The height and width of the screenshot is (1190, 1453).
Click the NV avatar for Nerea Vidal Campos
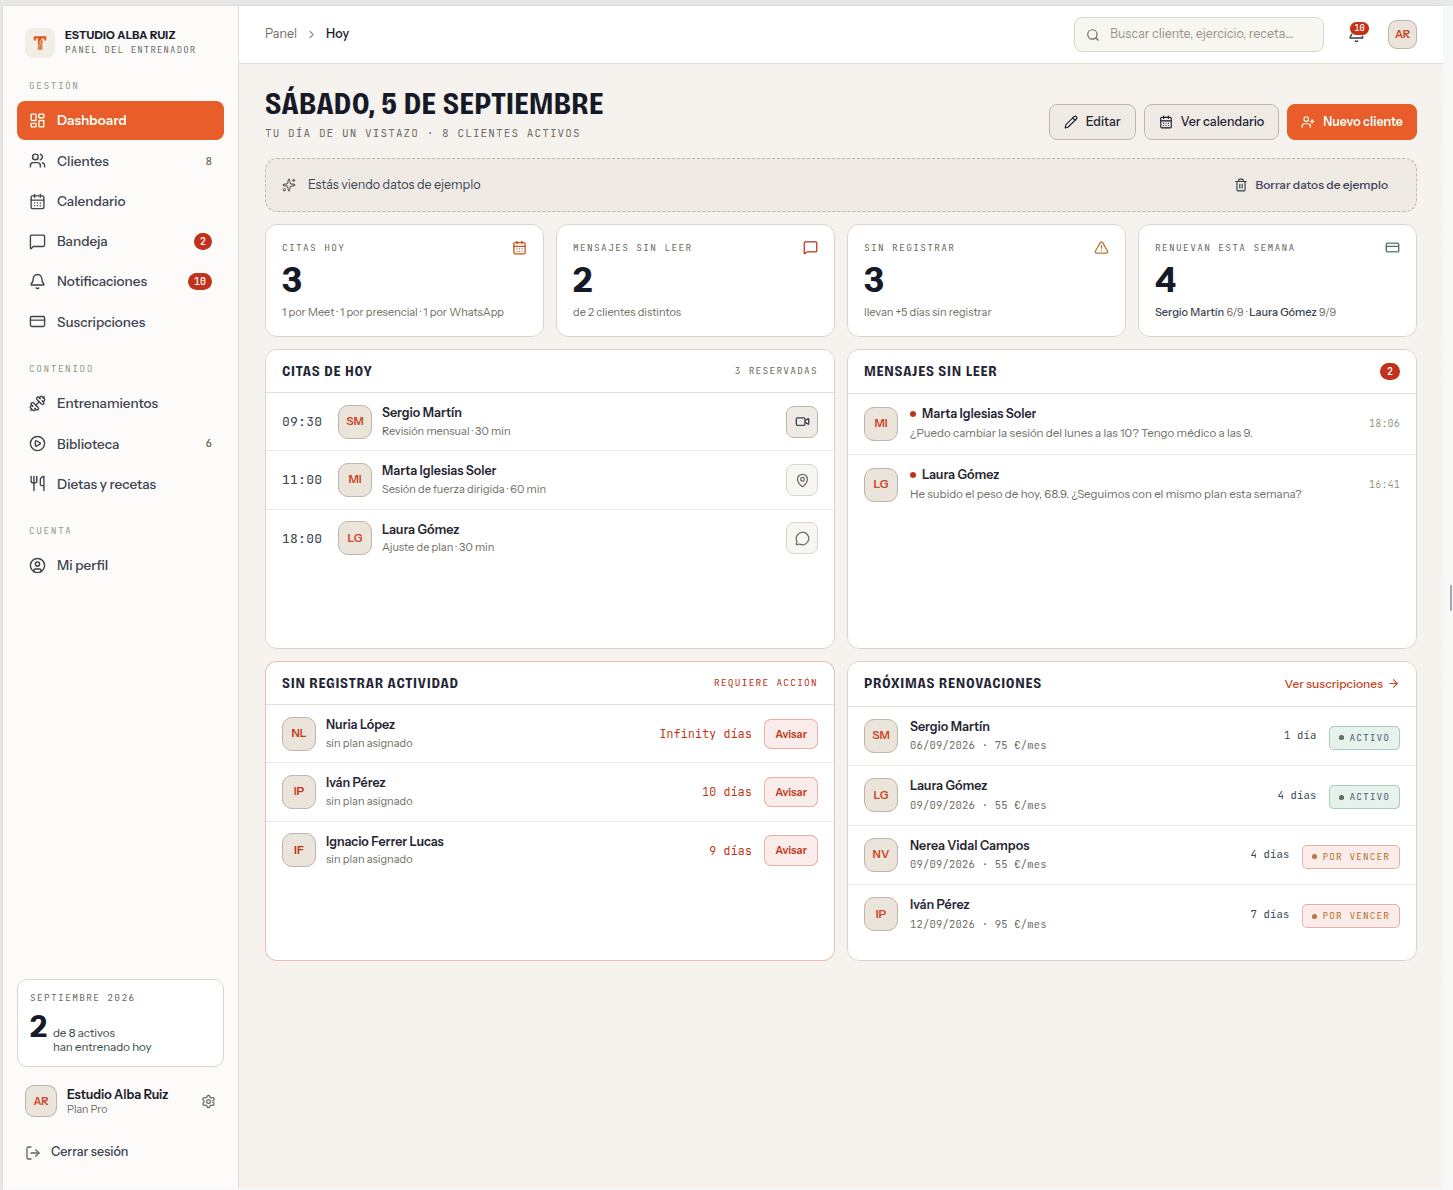880,855
